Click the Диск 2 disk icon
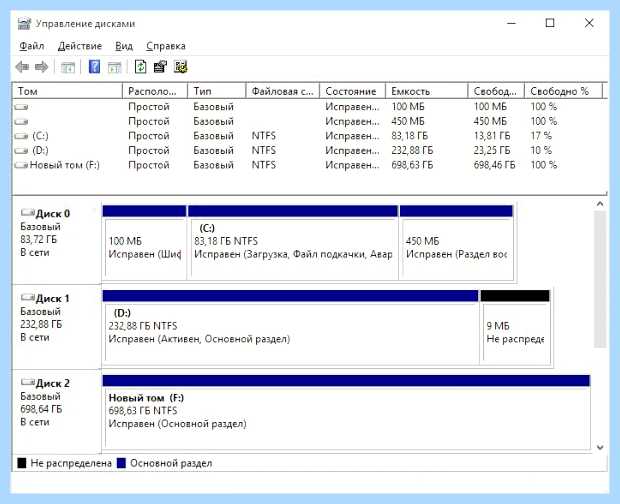Viewport: 620px width, 504px height. click(28, 382)
